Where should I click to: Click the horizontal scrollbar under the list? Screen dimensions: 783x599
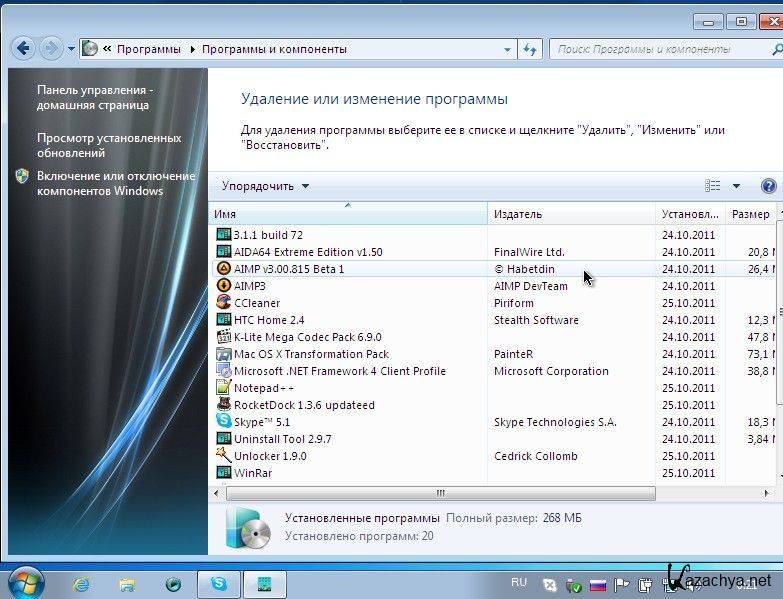coord(440,493)
